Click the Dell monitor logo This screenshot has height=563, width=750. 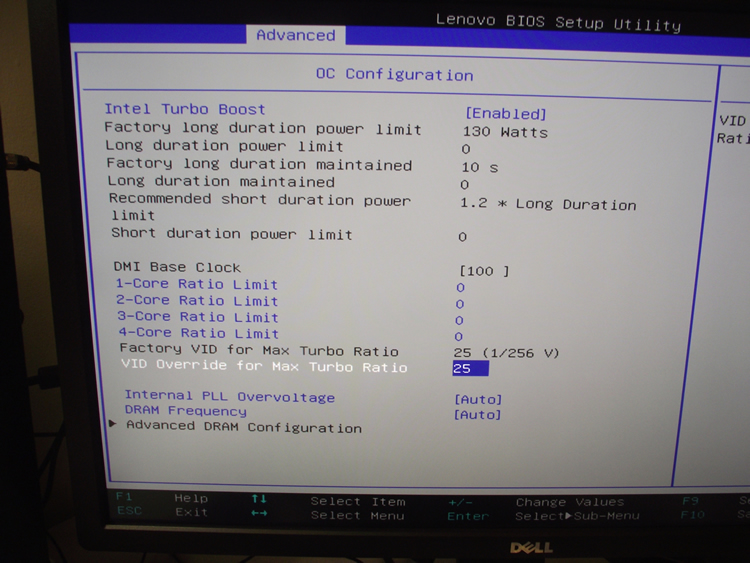click(x=531, y=547)
